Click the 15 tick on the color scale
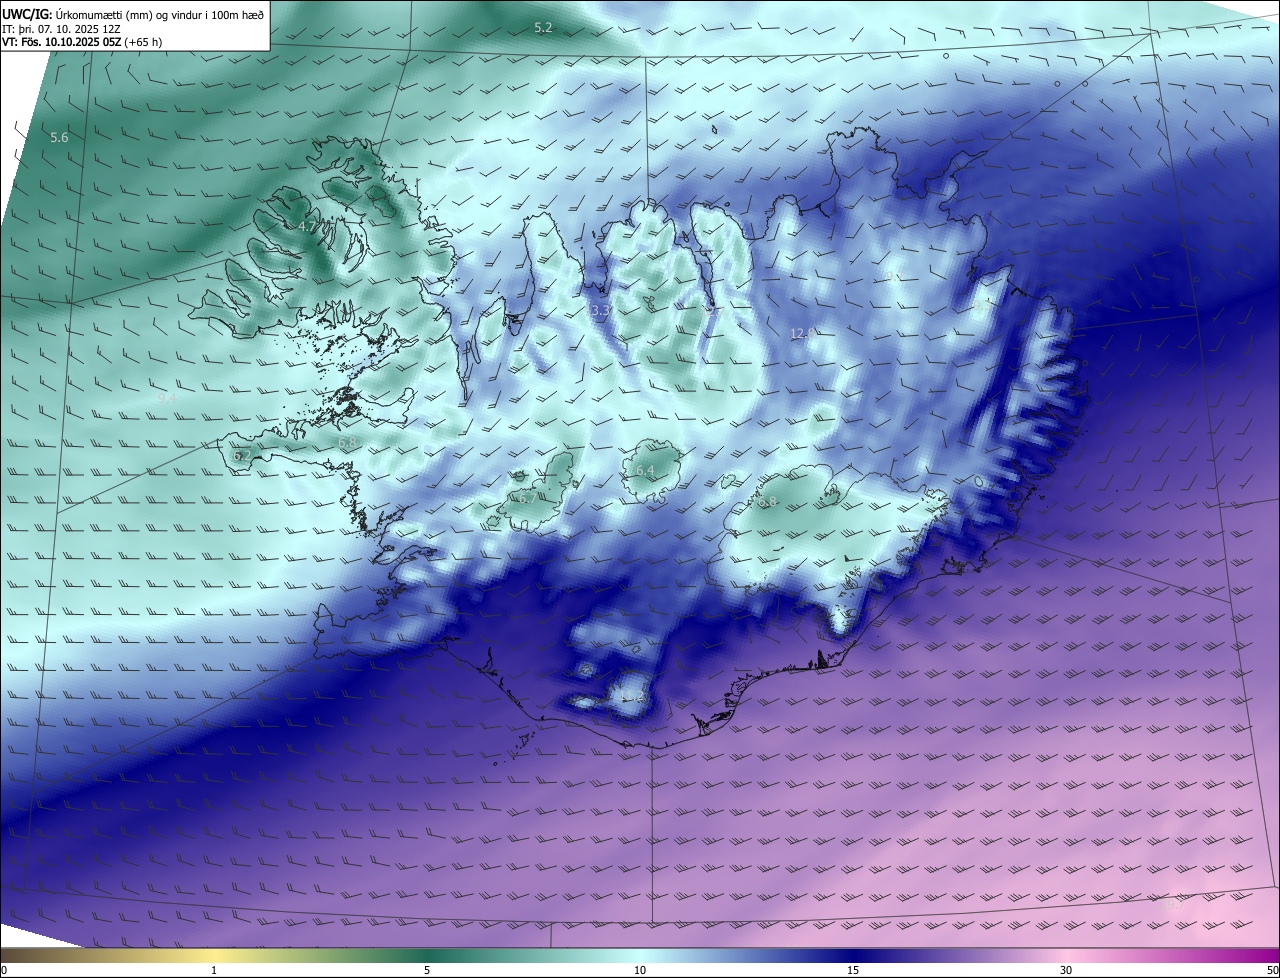 tap(853, 970)
